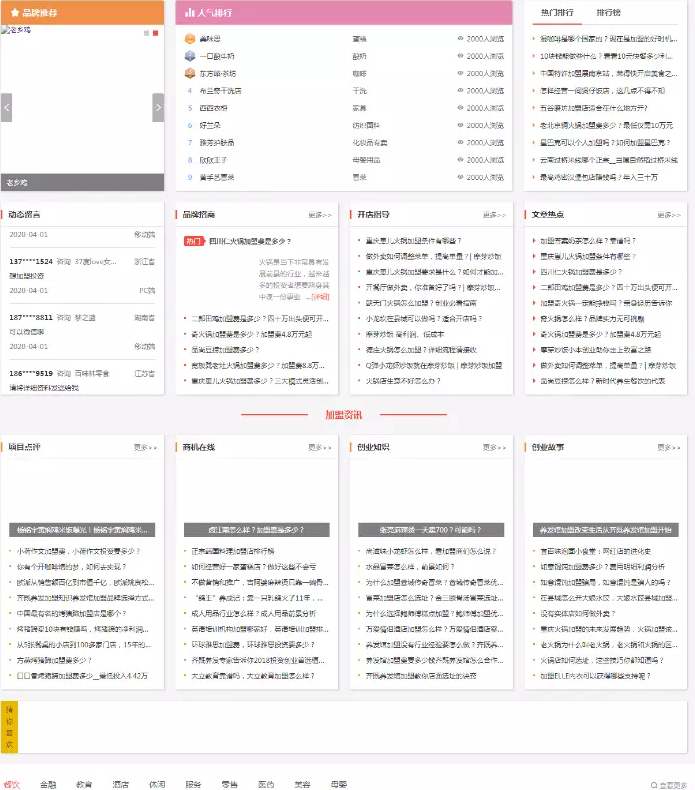Select the red carousel indicator dot

[155, 33]
